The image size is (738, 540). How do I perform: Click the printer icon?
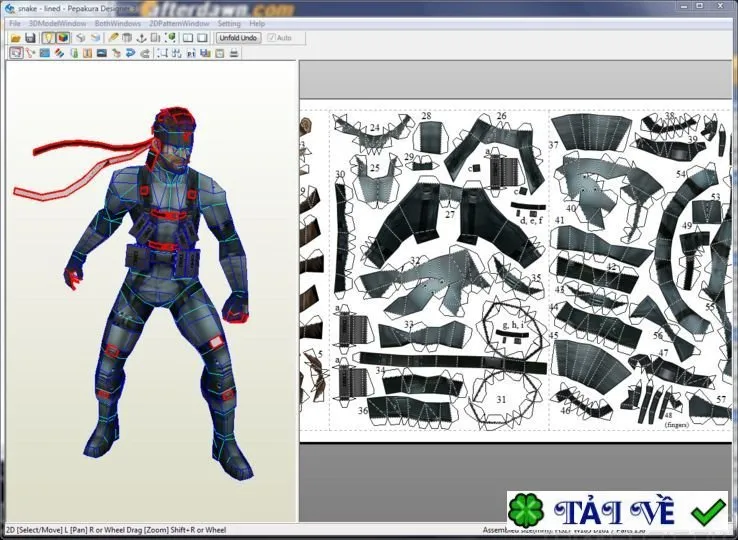234,53
